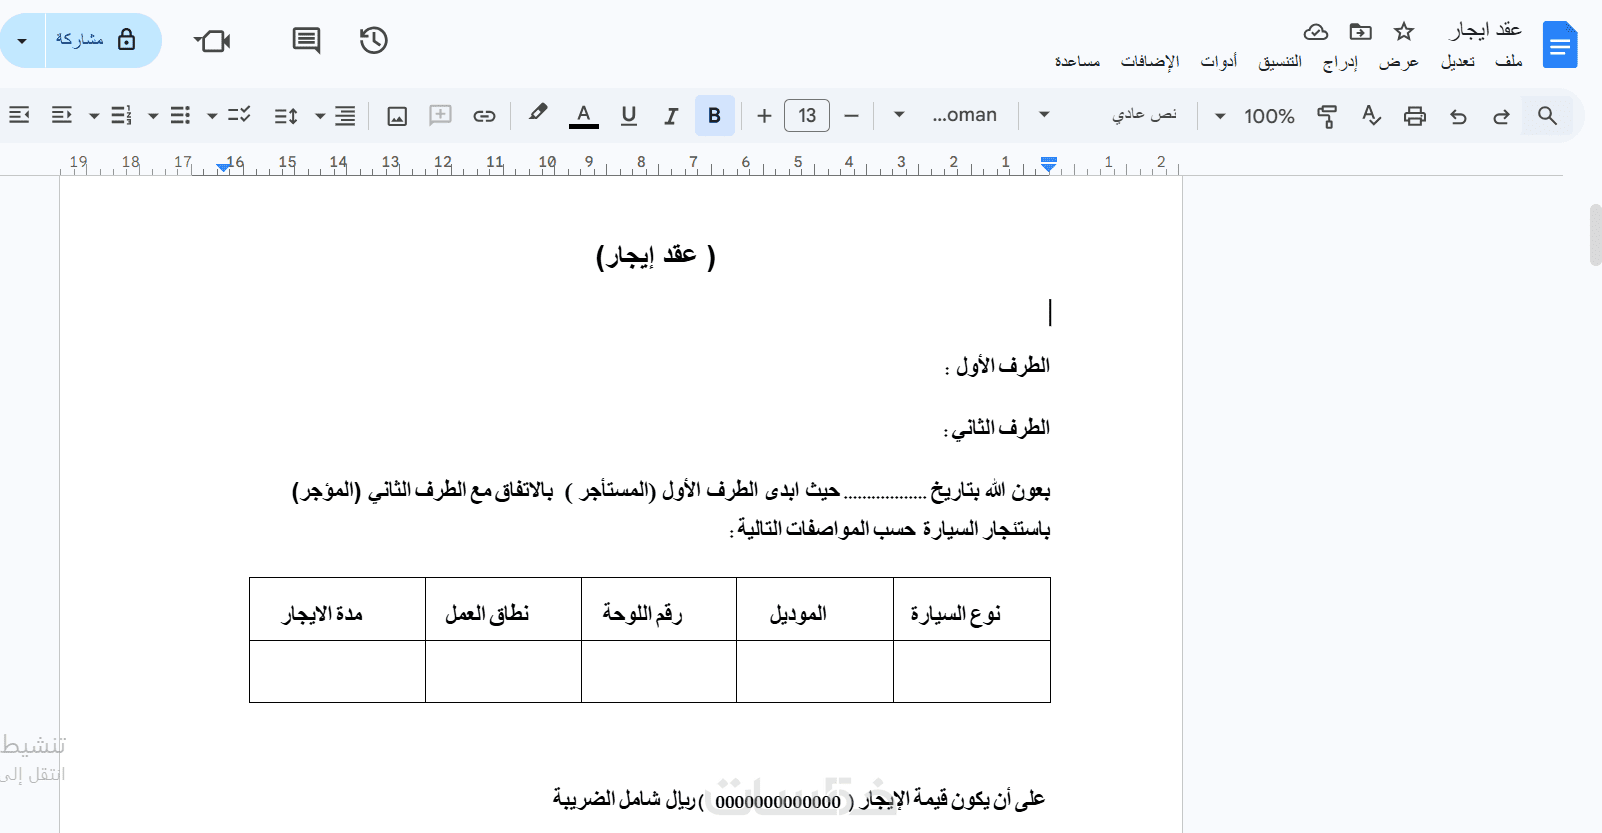Screen dimensions: 1602x833
Task: Undo the last action
Action: [1458, 116]
